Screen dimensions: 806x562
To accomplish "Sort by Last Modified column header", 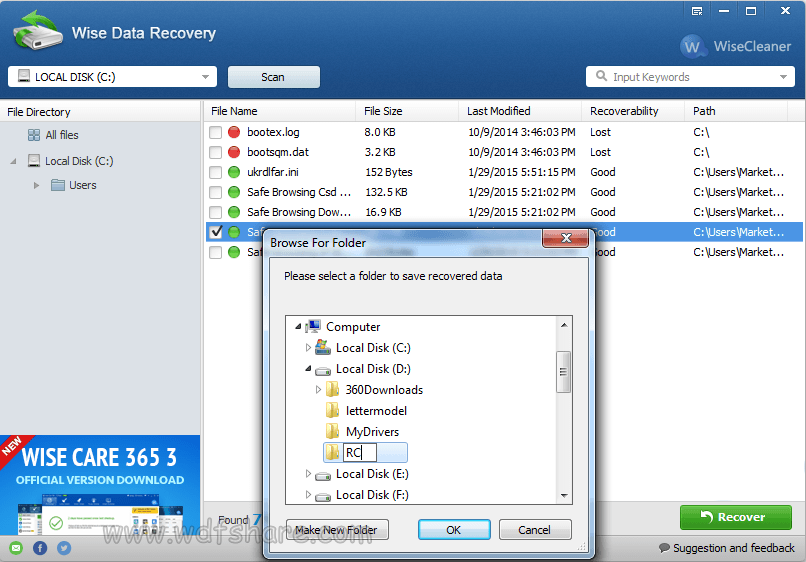I will pos(520,111).
